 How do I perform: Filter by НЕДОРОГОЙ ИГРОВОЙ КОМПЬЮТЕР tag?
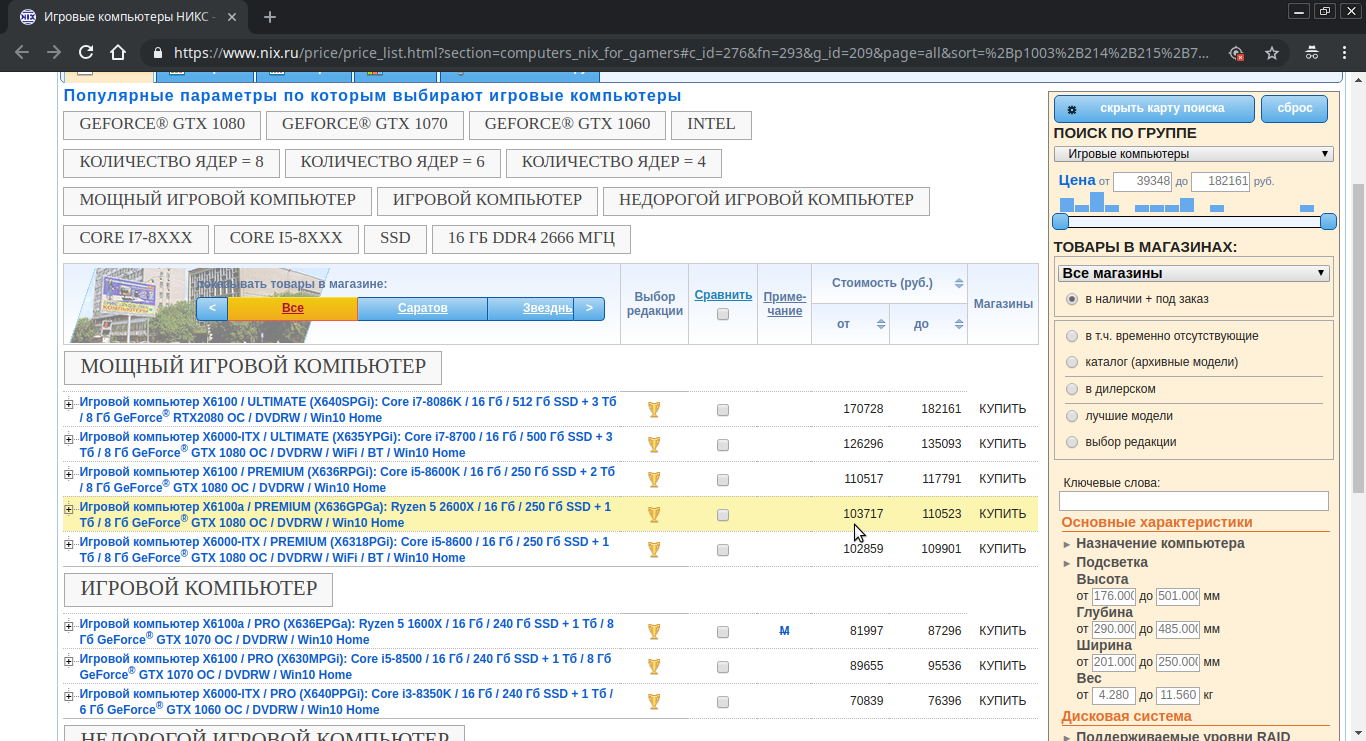pyautogui.click(x=766, y=201)
